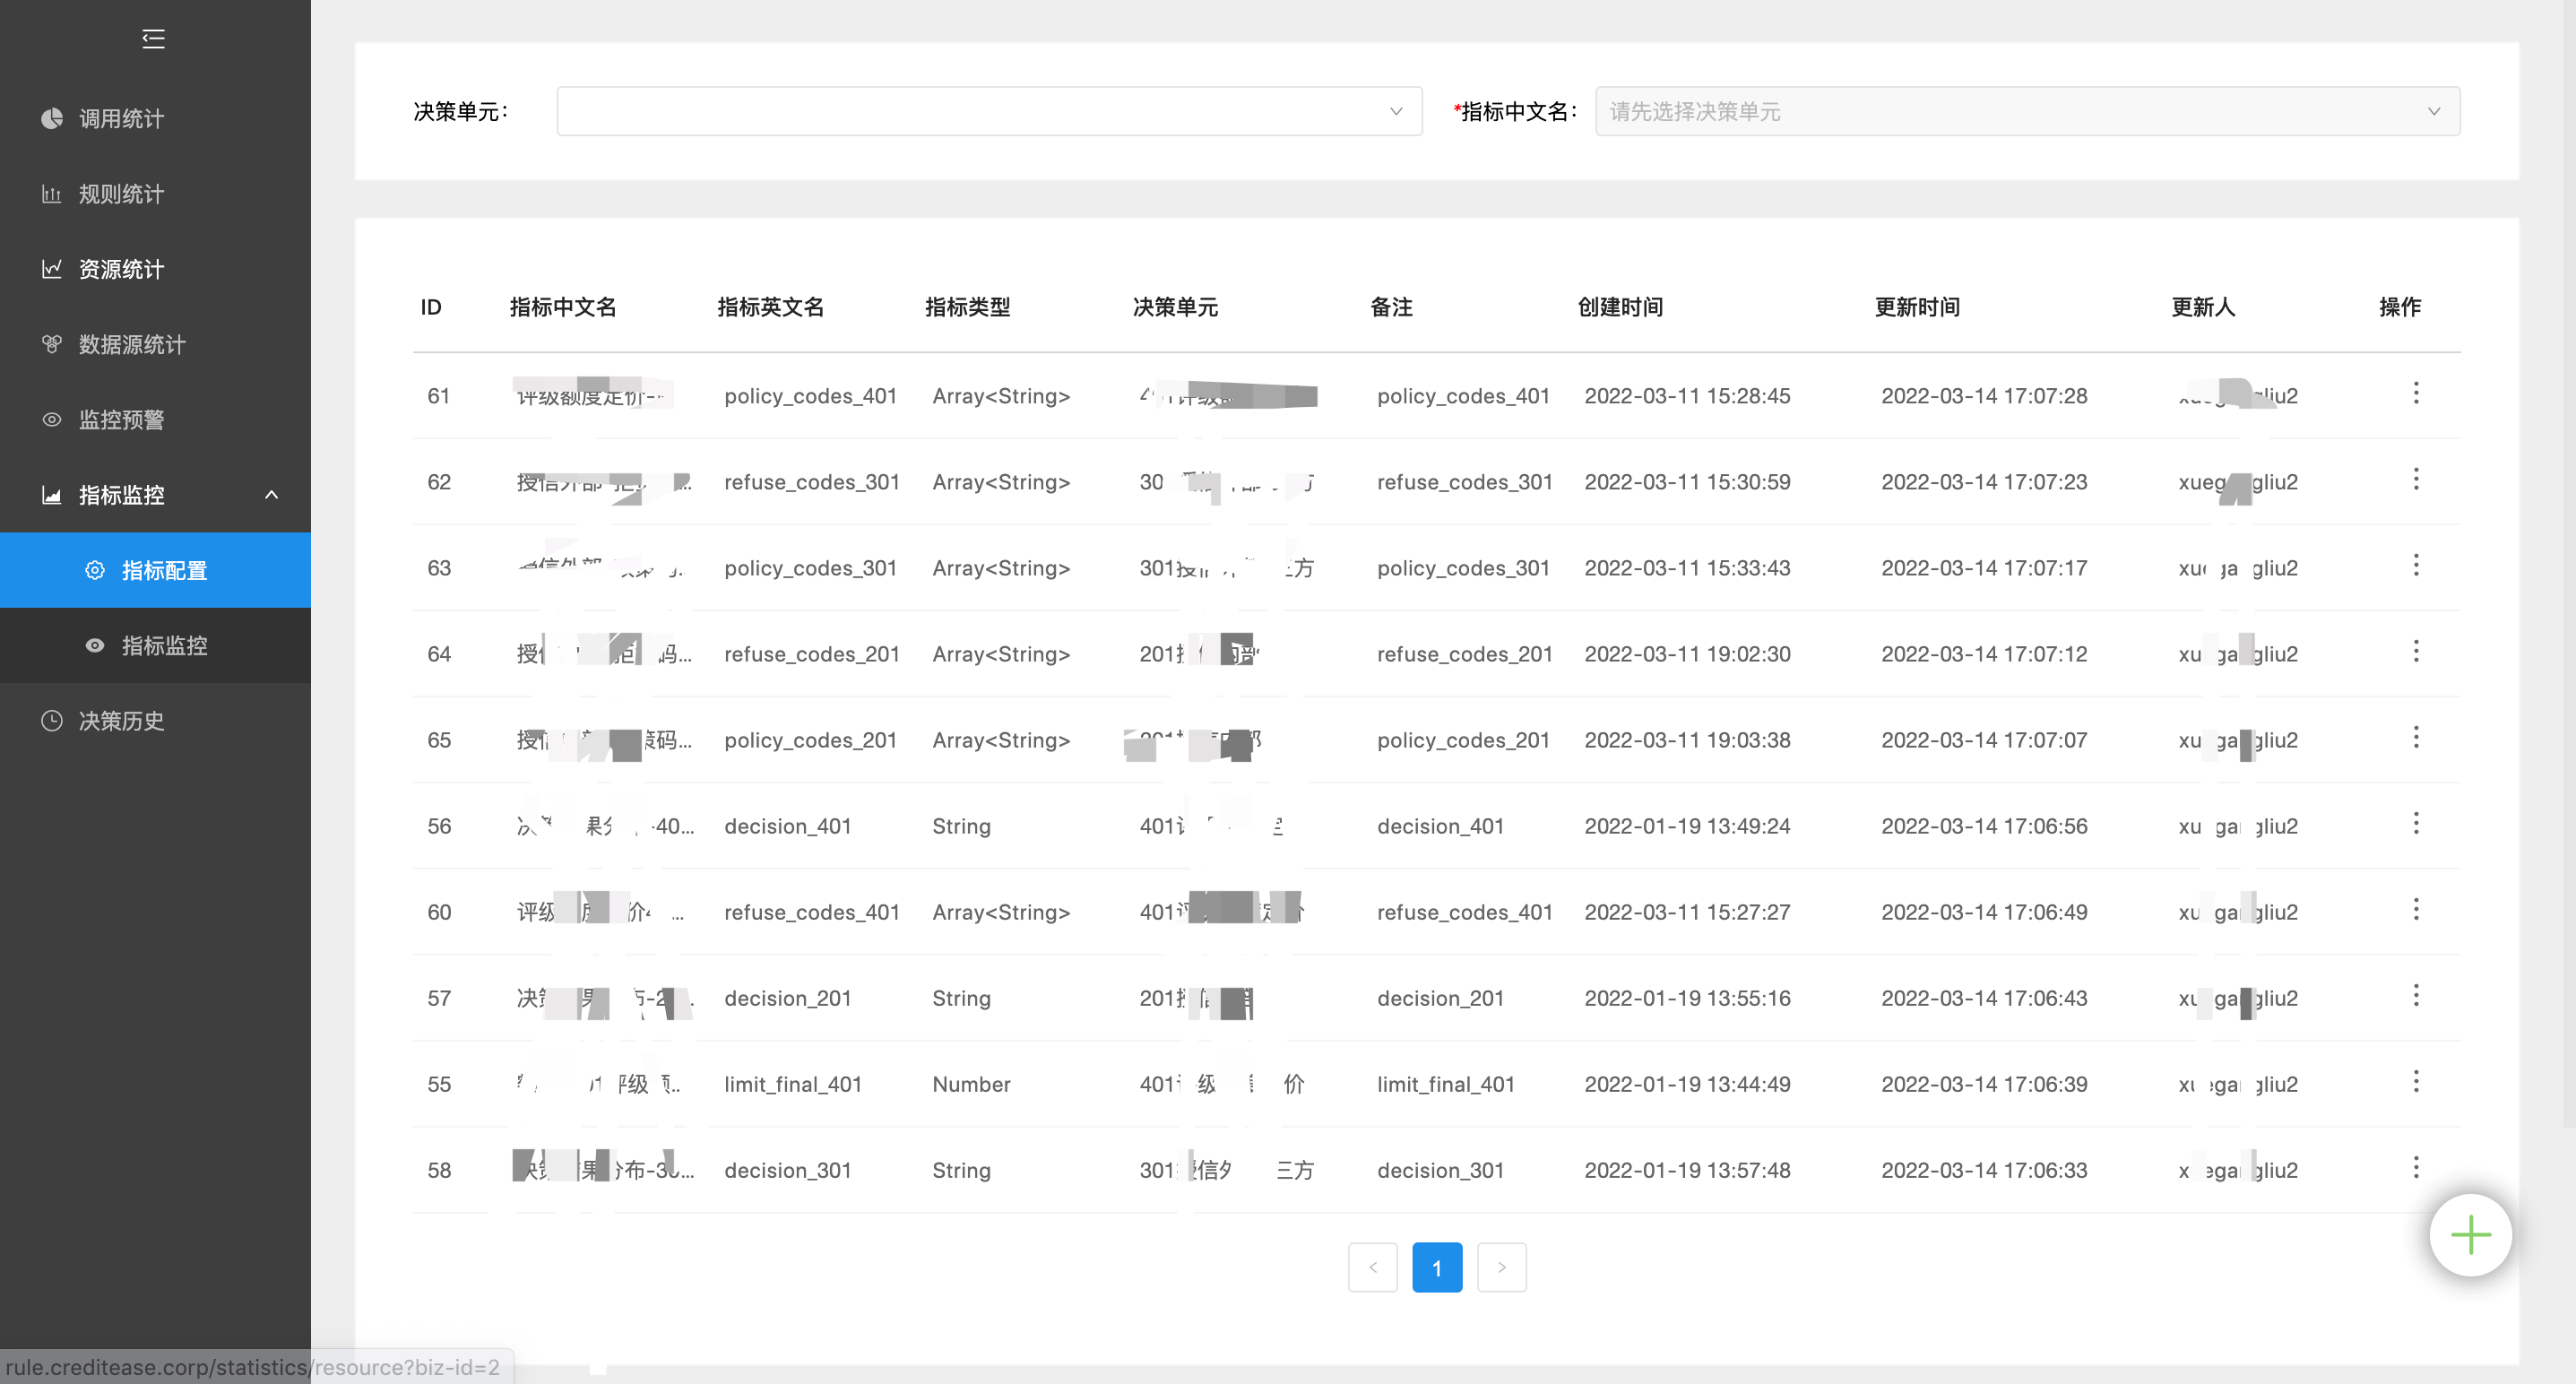Open the 资源统计 menu

tap(155, 269)
